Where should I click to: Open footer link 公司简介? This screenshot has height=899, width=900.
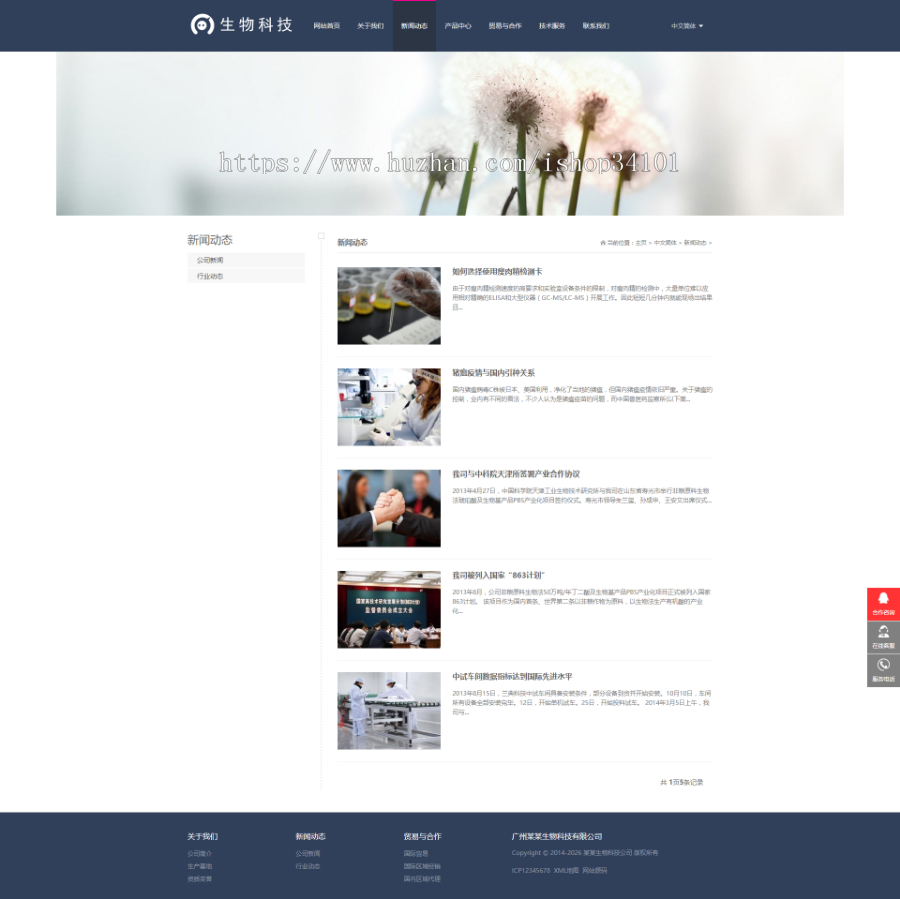tap(200, 854)
